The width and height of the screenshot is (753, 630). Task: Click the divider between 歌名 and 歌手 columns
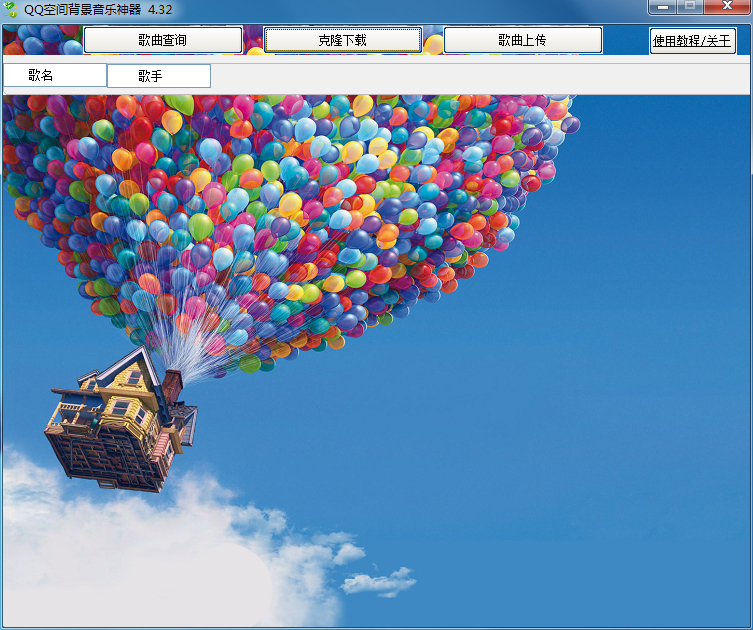pos(106,76)
